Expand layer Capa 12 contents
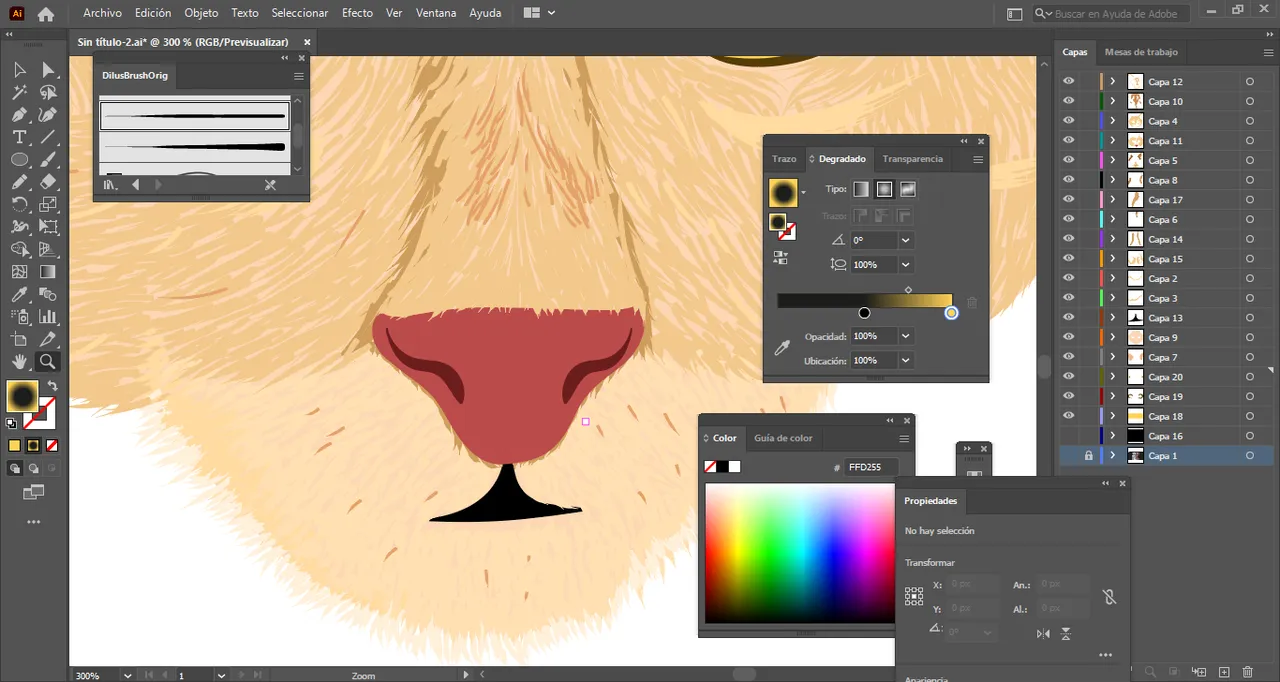Screen dimensions: 1280x682 [x=1113, y=82]
